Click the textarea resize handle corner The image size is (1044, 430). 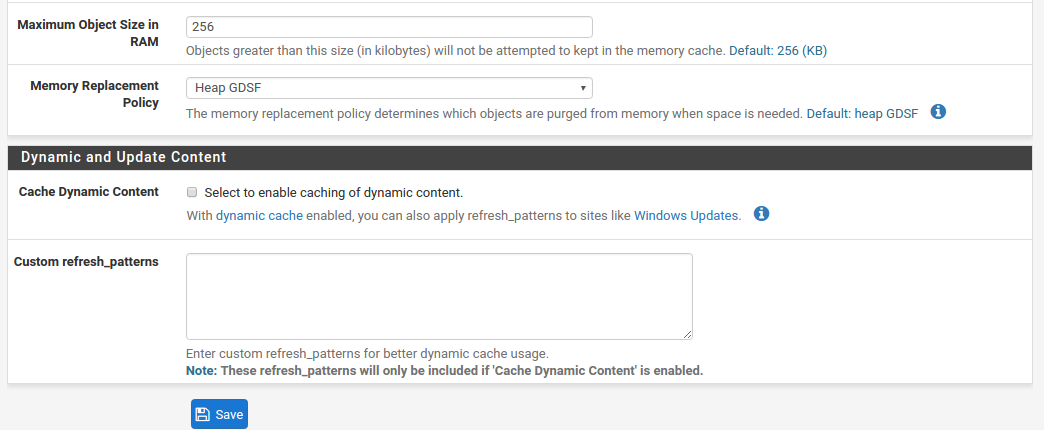tap(687, 334)
